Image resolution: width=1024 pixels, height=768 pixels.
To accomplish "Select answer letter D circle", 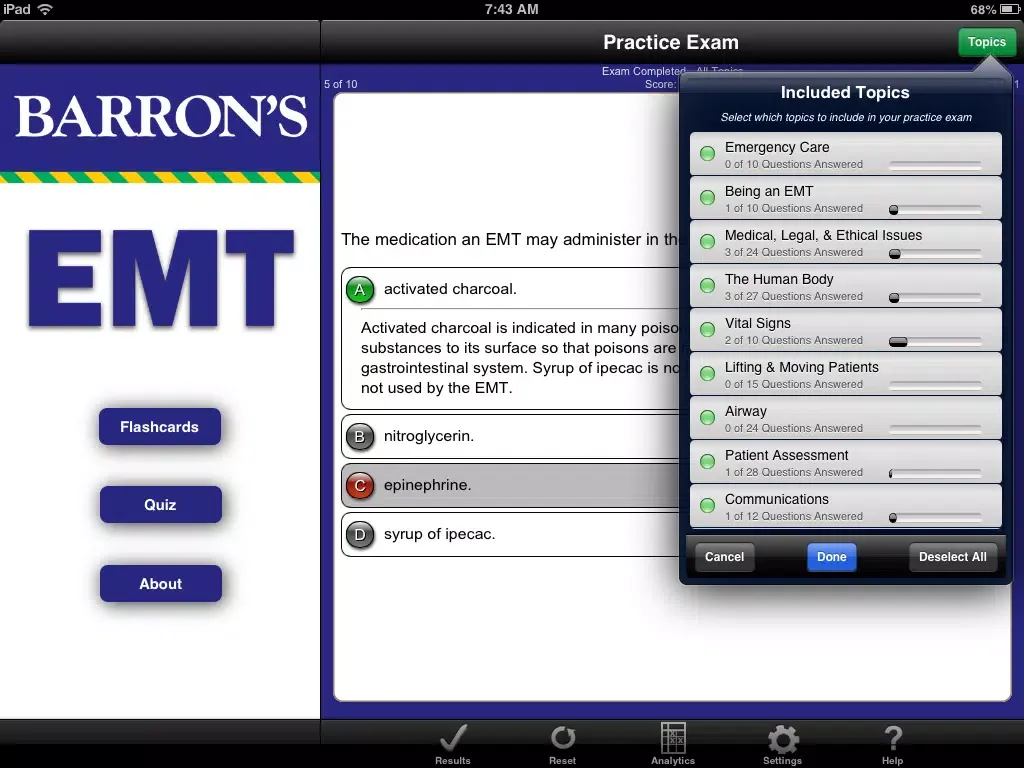I will [x=360, y=534].
